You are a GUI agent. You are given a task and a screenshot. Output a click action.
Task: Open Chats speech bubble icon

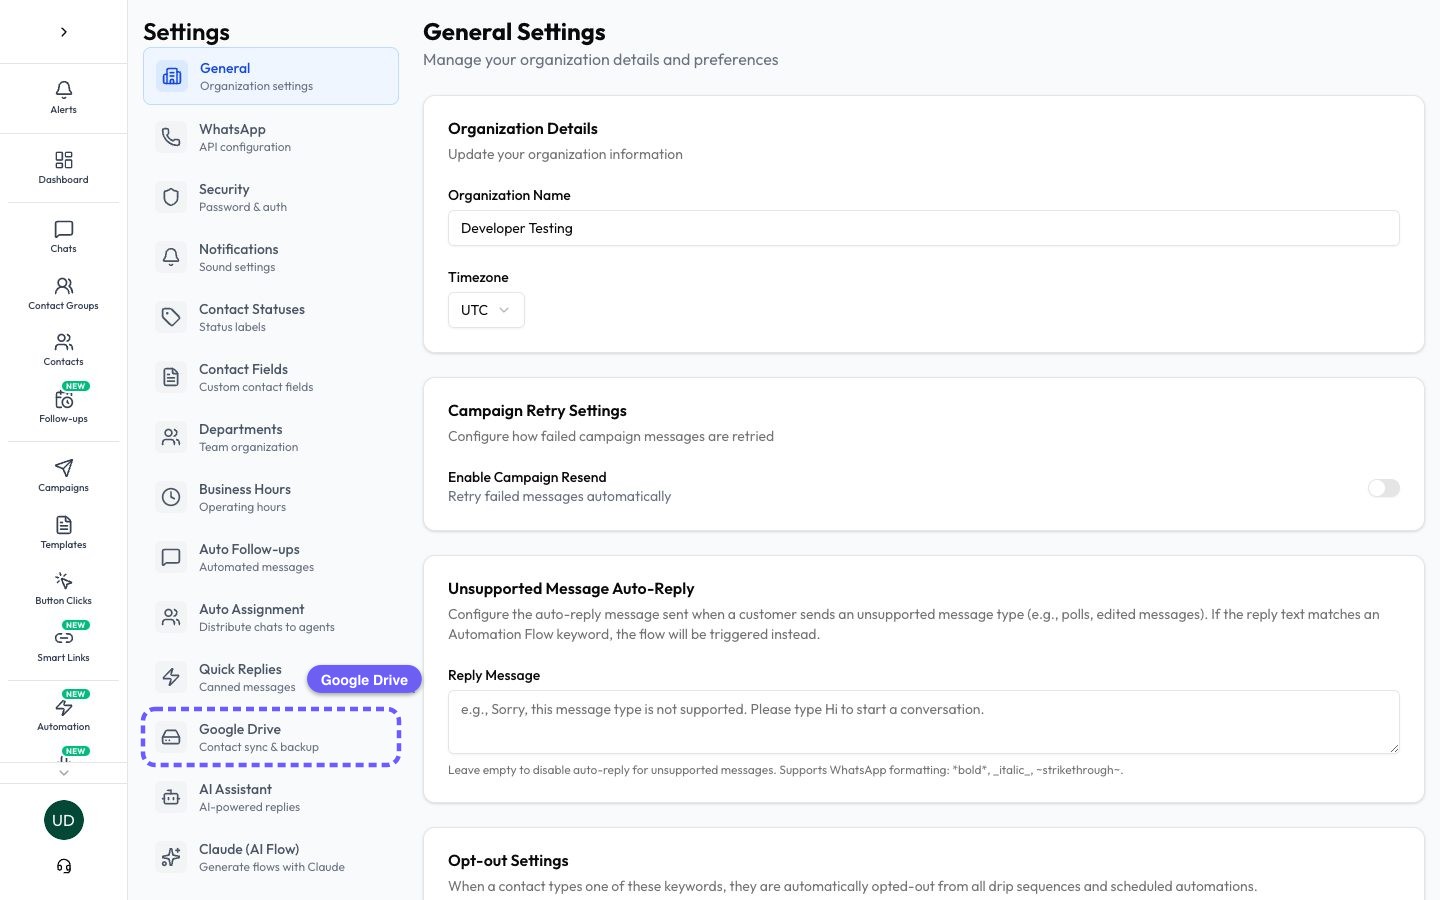[64, 229]
